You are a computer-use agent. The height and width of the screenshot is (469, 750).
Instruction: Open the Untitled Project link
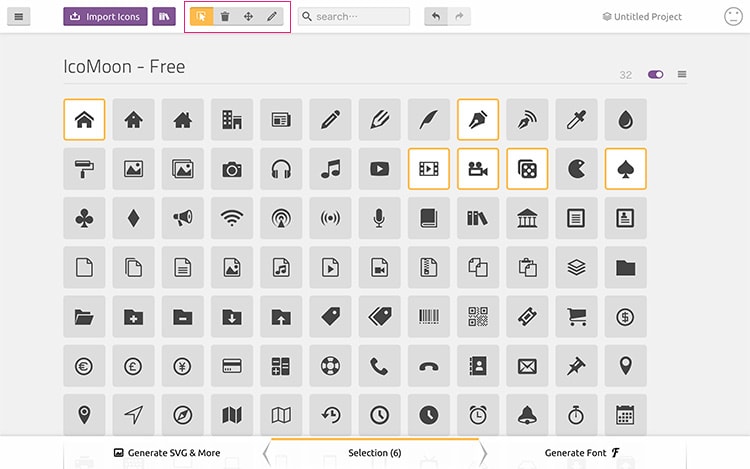pyautogui.click(x=642, y=17)
